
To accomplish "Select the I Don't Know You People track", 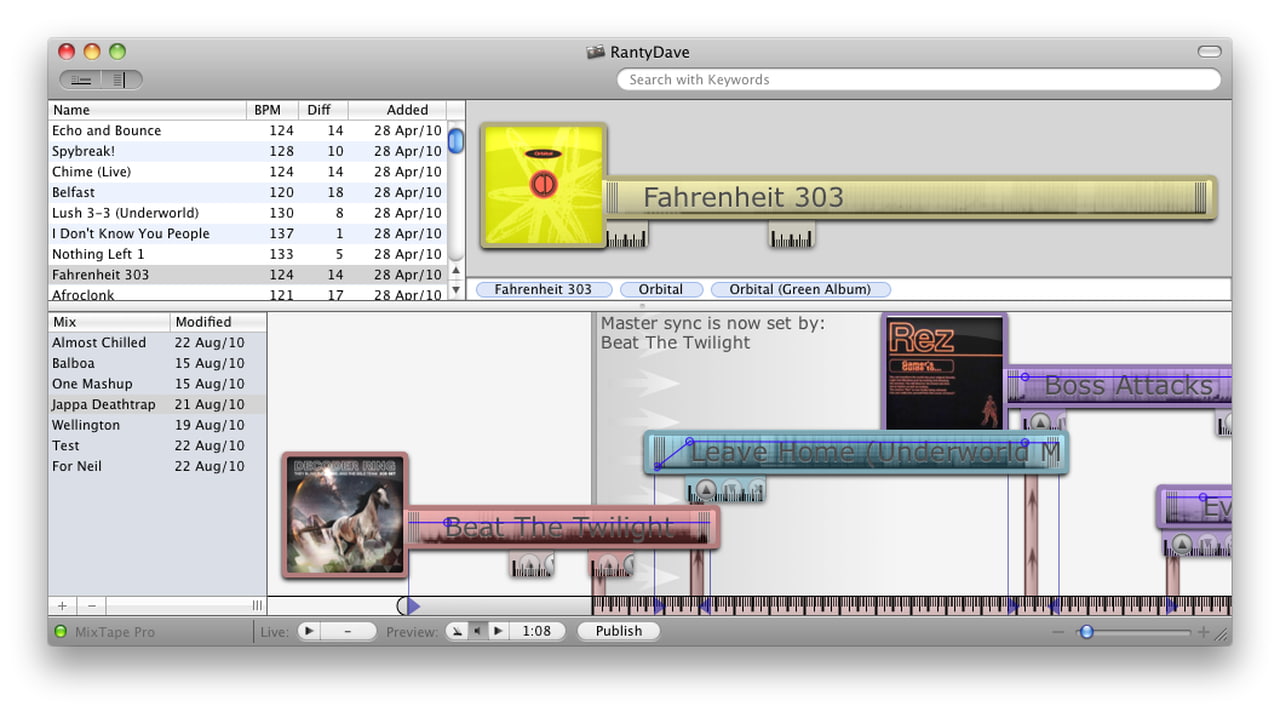I will click(247, 233).
